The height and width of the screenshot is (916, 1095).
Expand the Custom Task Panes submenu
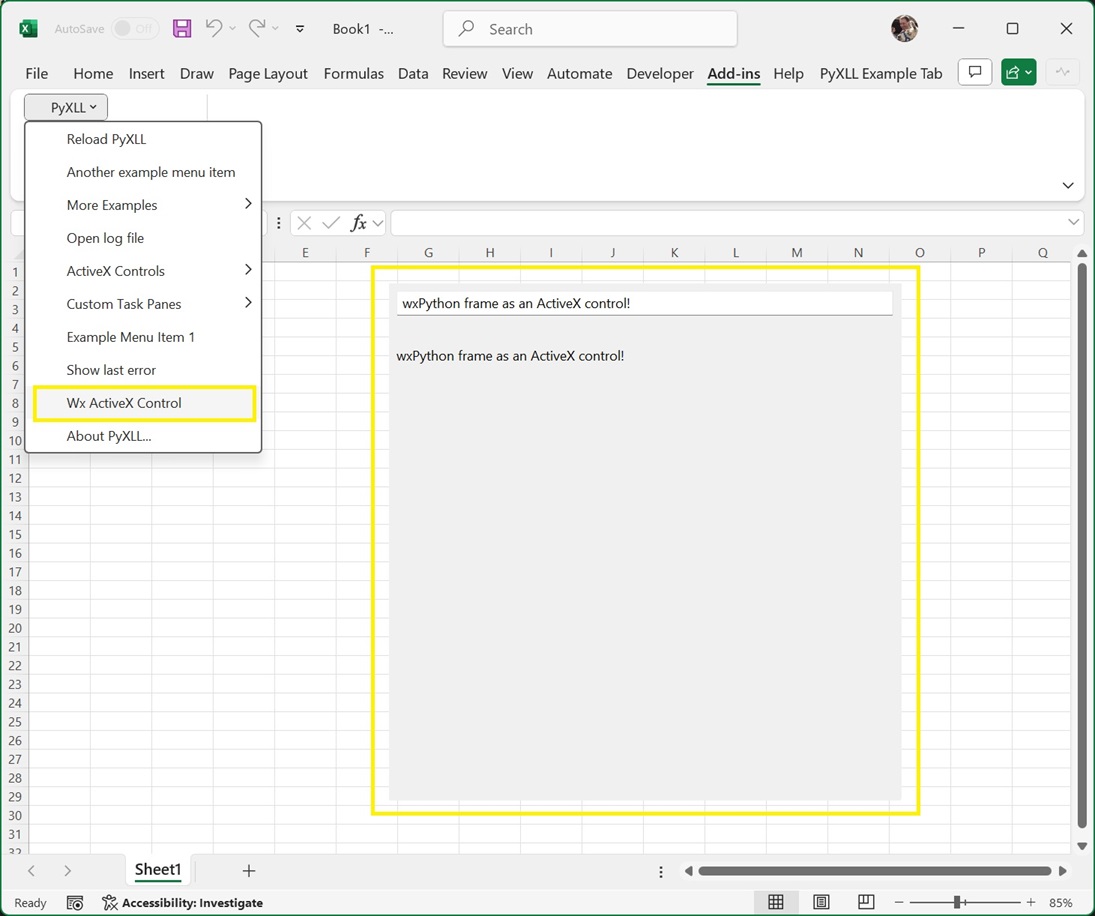point(143,304)
